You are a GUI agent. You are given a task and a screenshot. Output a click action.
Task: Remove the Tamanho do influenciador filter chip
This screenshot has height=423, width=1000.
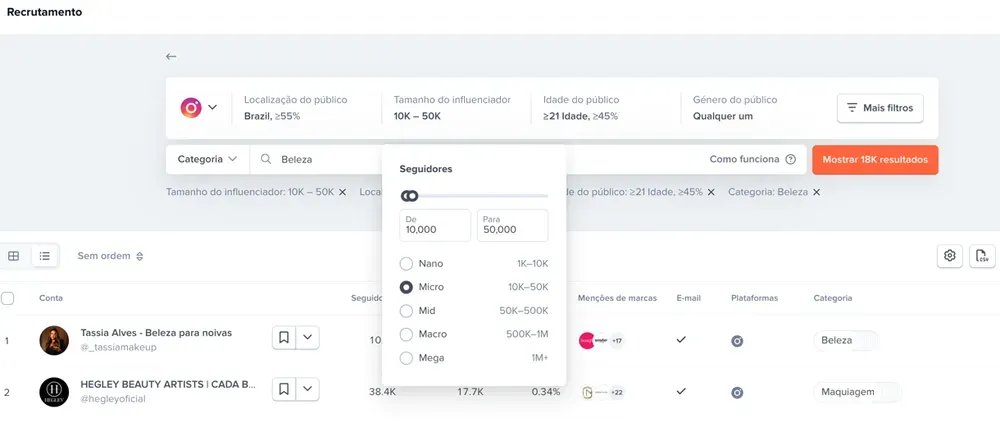[342, 191]
